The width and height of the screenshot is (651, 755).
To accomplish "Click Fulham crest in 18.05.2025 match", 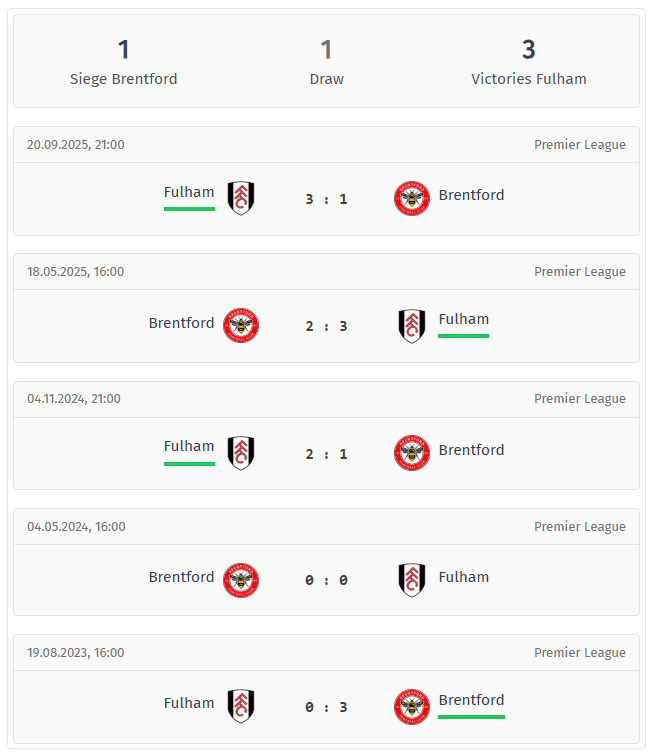I will coord(412,325).
